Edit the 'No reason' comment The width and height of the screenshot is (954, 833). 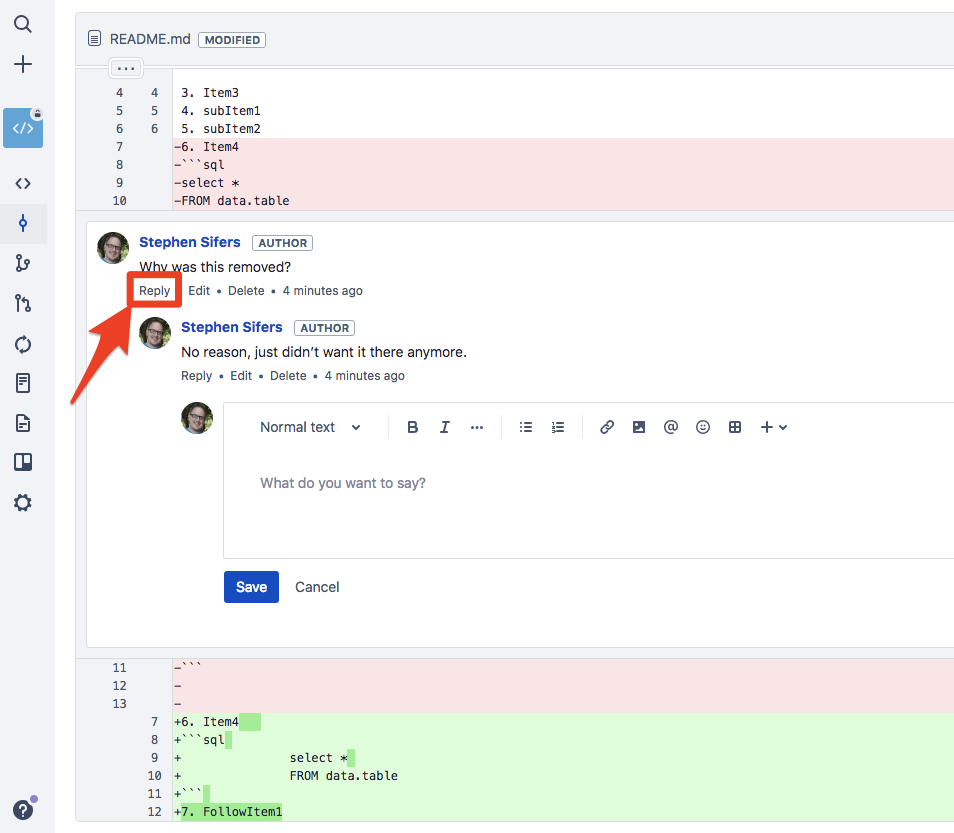click(241, 376)
